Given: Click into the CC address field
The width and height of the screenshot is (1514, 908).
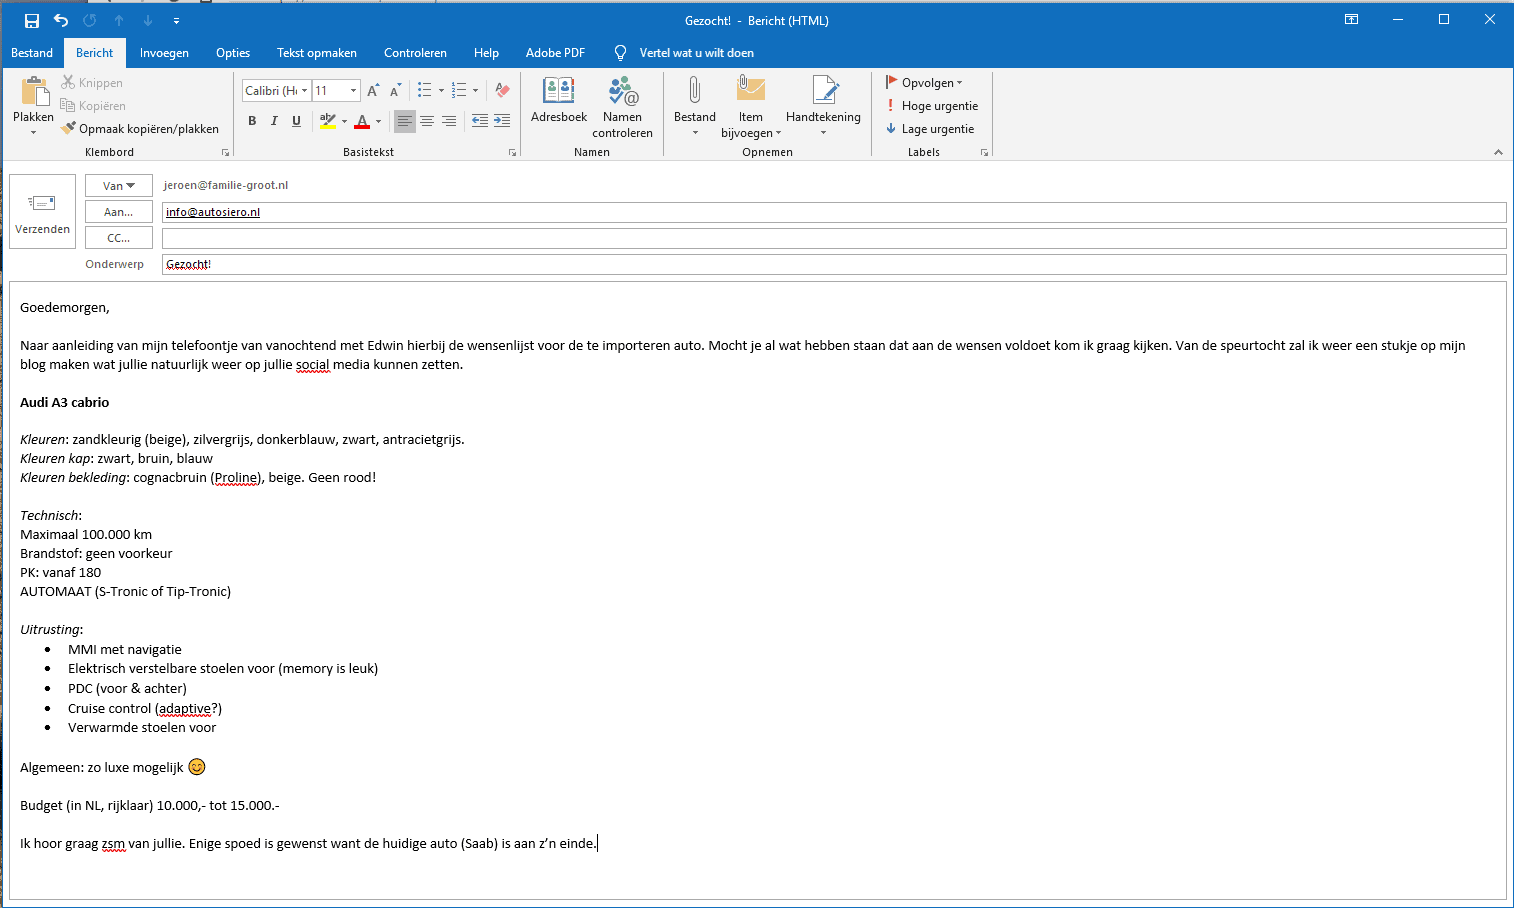Looking at the screenshot, I should [834, 238].
